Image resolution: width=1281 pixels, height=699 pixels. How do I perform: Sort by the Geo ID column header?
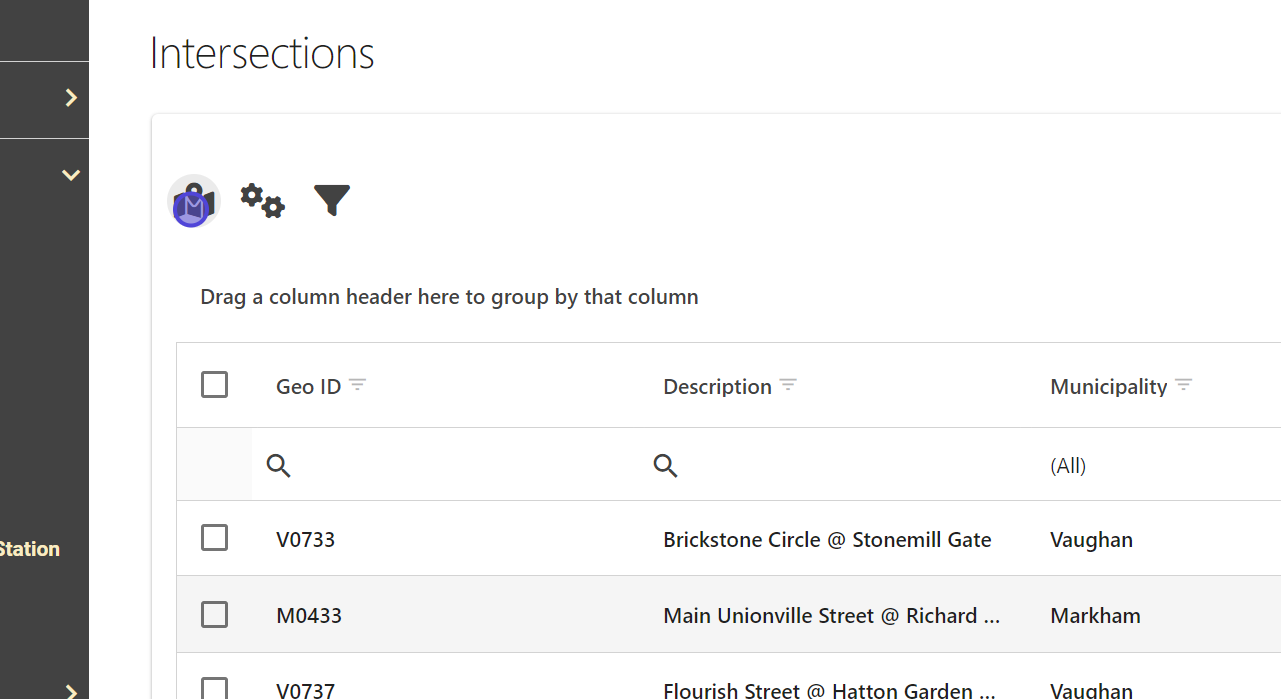(308, 387)
